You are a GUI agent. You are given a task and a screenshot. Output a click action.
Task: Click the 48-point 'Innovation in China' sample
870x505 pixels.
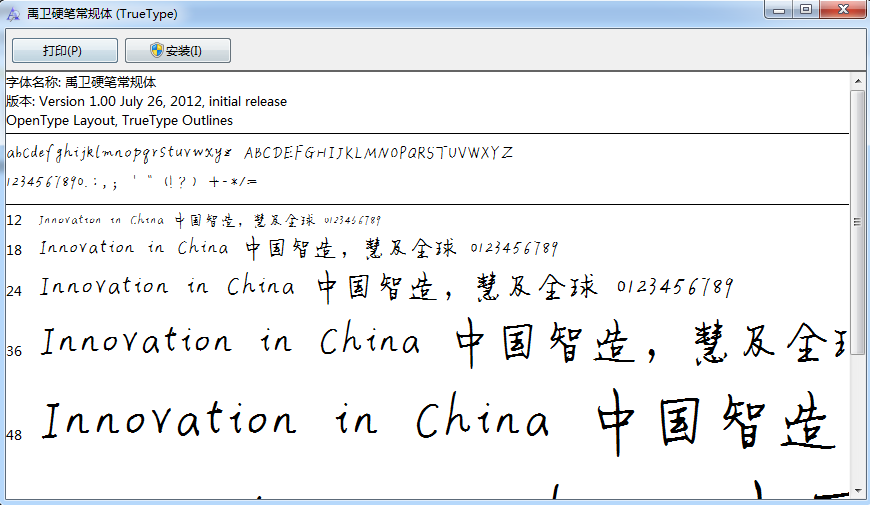296,417
